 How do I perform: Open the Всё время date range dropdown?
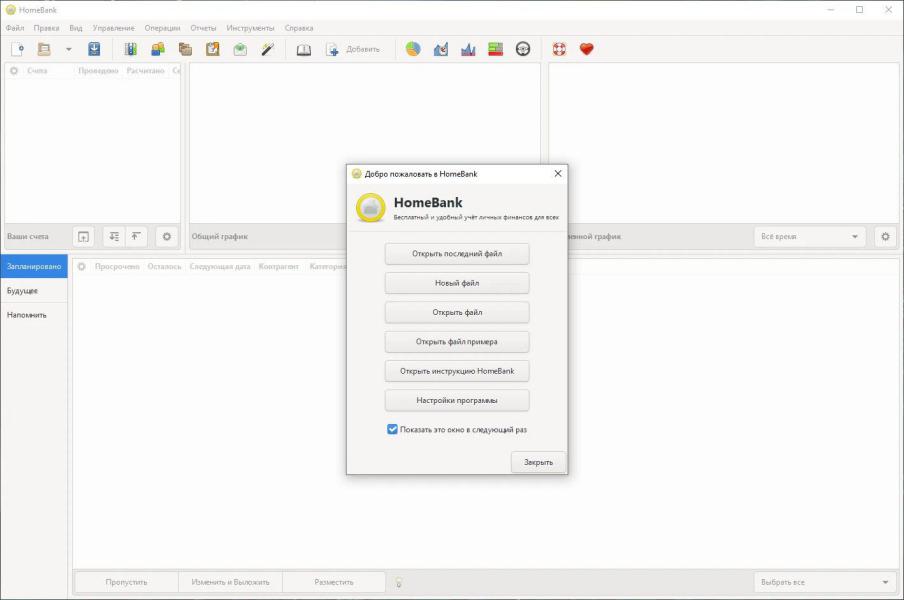pos(810,236)
